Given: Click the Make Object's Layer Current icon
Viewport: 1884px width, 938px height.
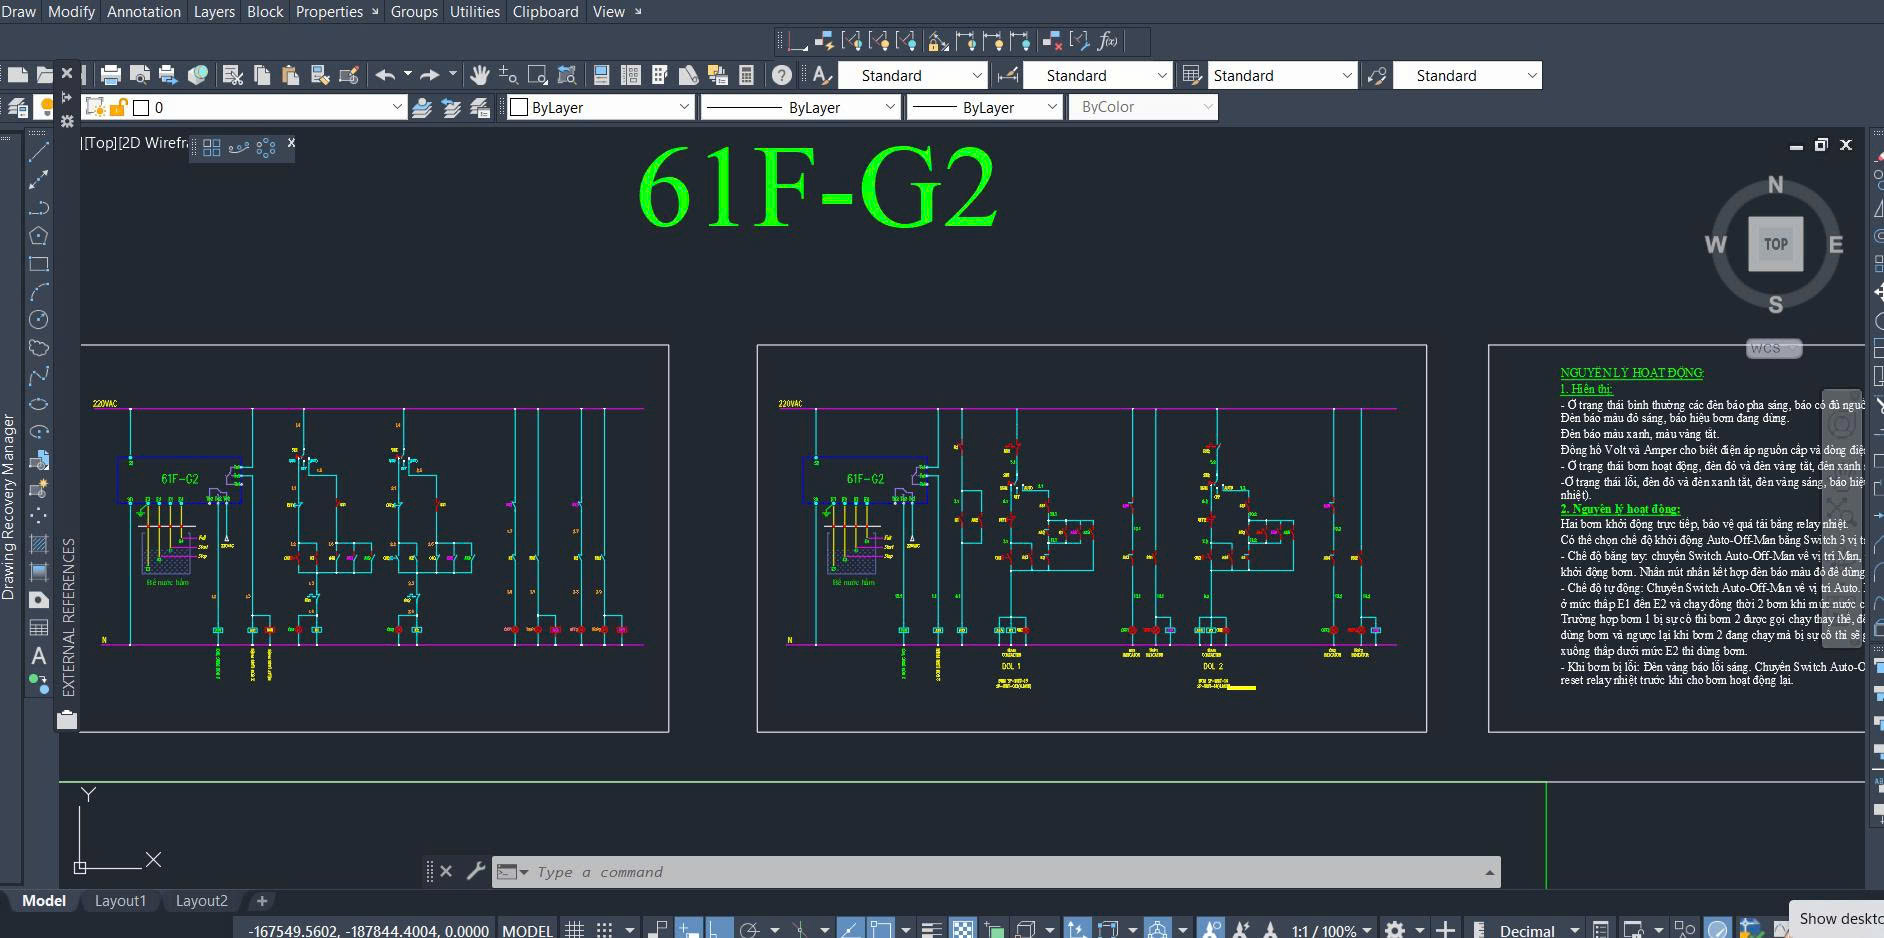Looking at the screenshot, I should [x=421, y=107].
